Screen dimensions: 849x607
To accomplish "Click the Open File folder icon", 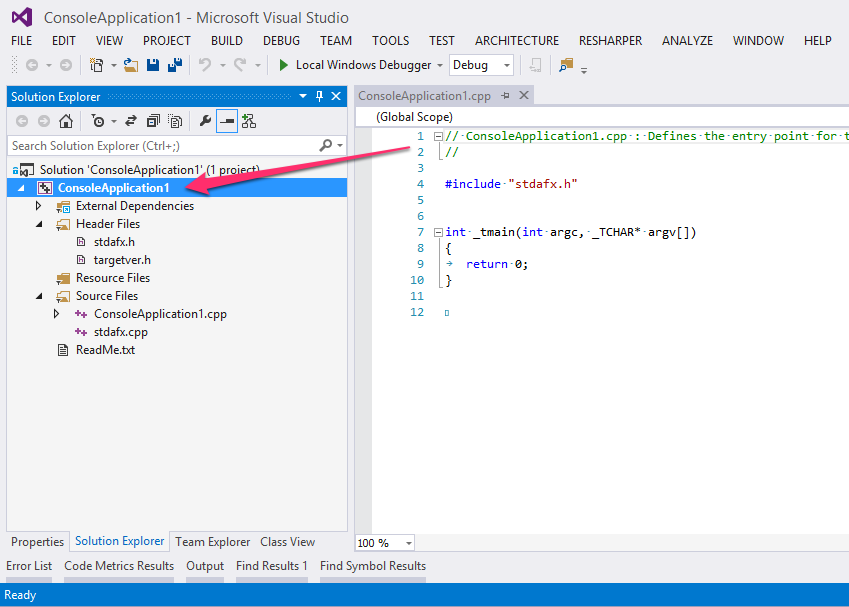I will click(x=131, y=65).
